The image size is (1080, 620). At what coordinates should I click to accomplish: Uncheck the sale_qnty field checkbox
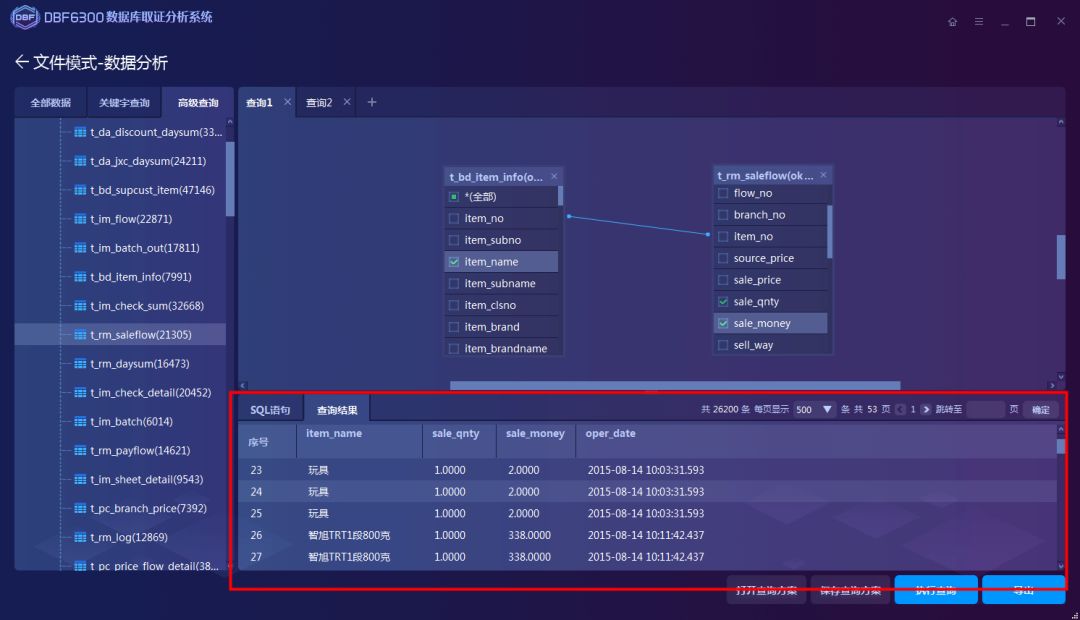pos(723,302)
